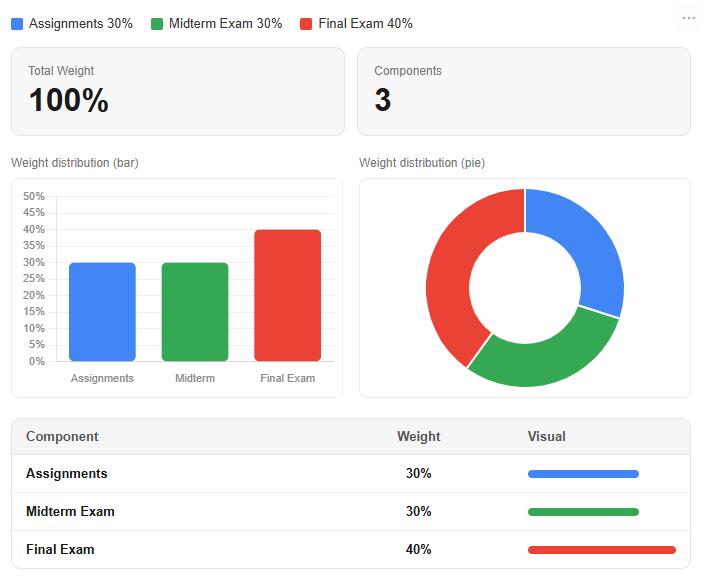The width and height of the screenshot is (705, 582).
Task: Click the 40% weight value in table
Action: point(418,549)
